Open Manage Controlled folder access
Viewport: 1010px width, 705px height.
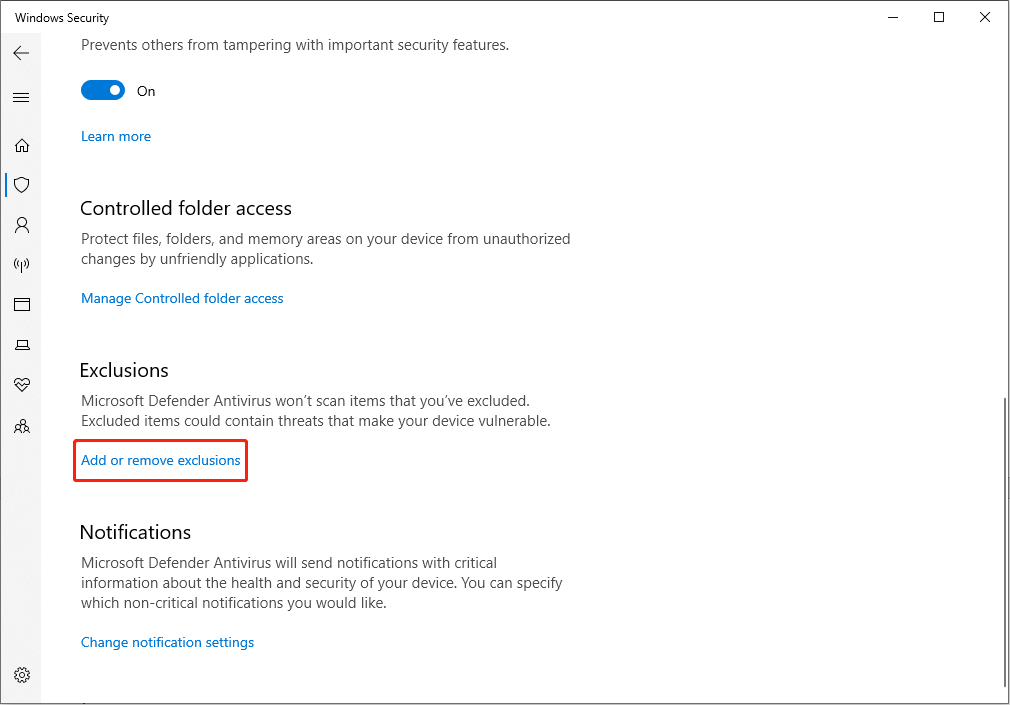[182, 298]
